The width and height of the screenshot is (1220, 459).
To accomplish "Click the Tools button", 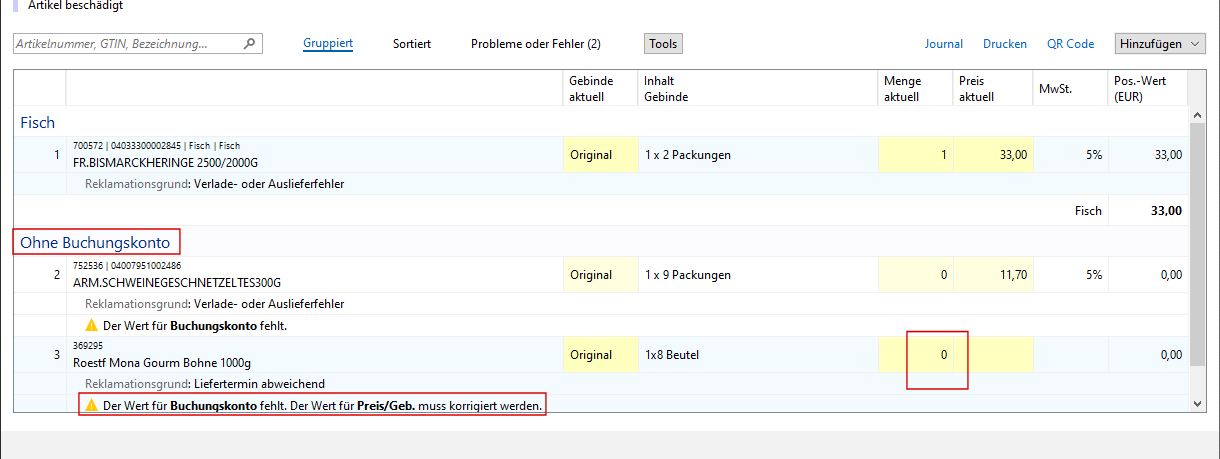I will click(663, 44).
